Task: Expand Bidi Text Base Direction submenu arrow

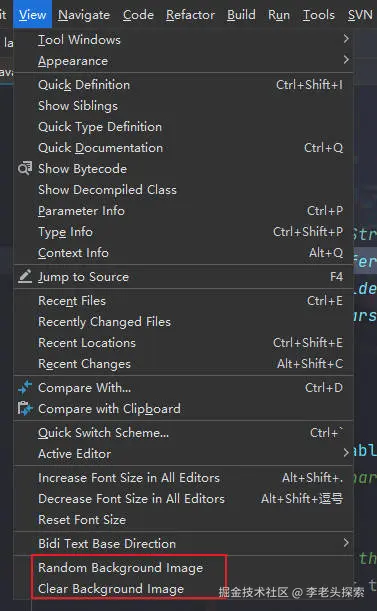Action: pyautogui.click(x=346, y=543)
